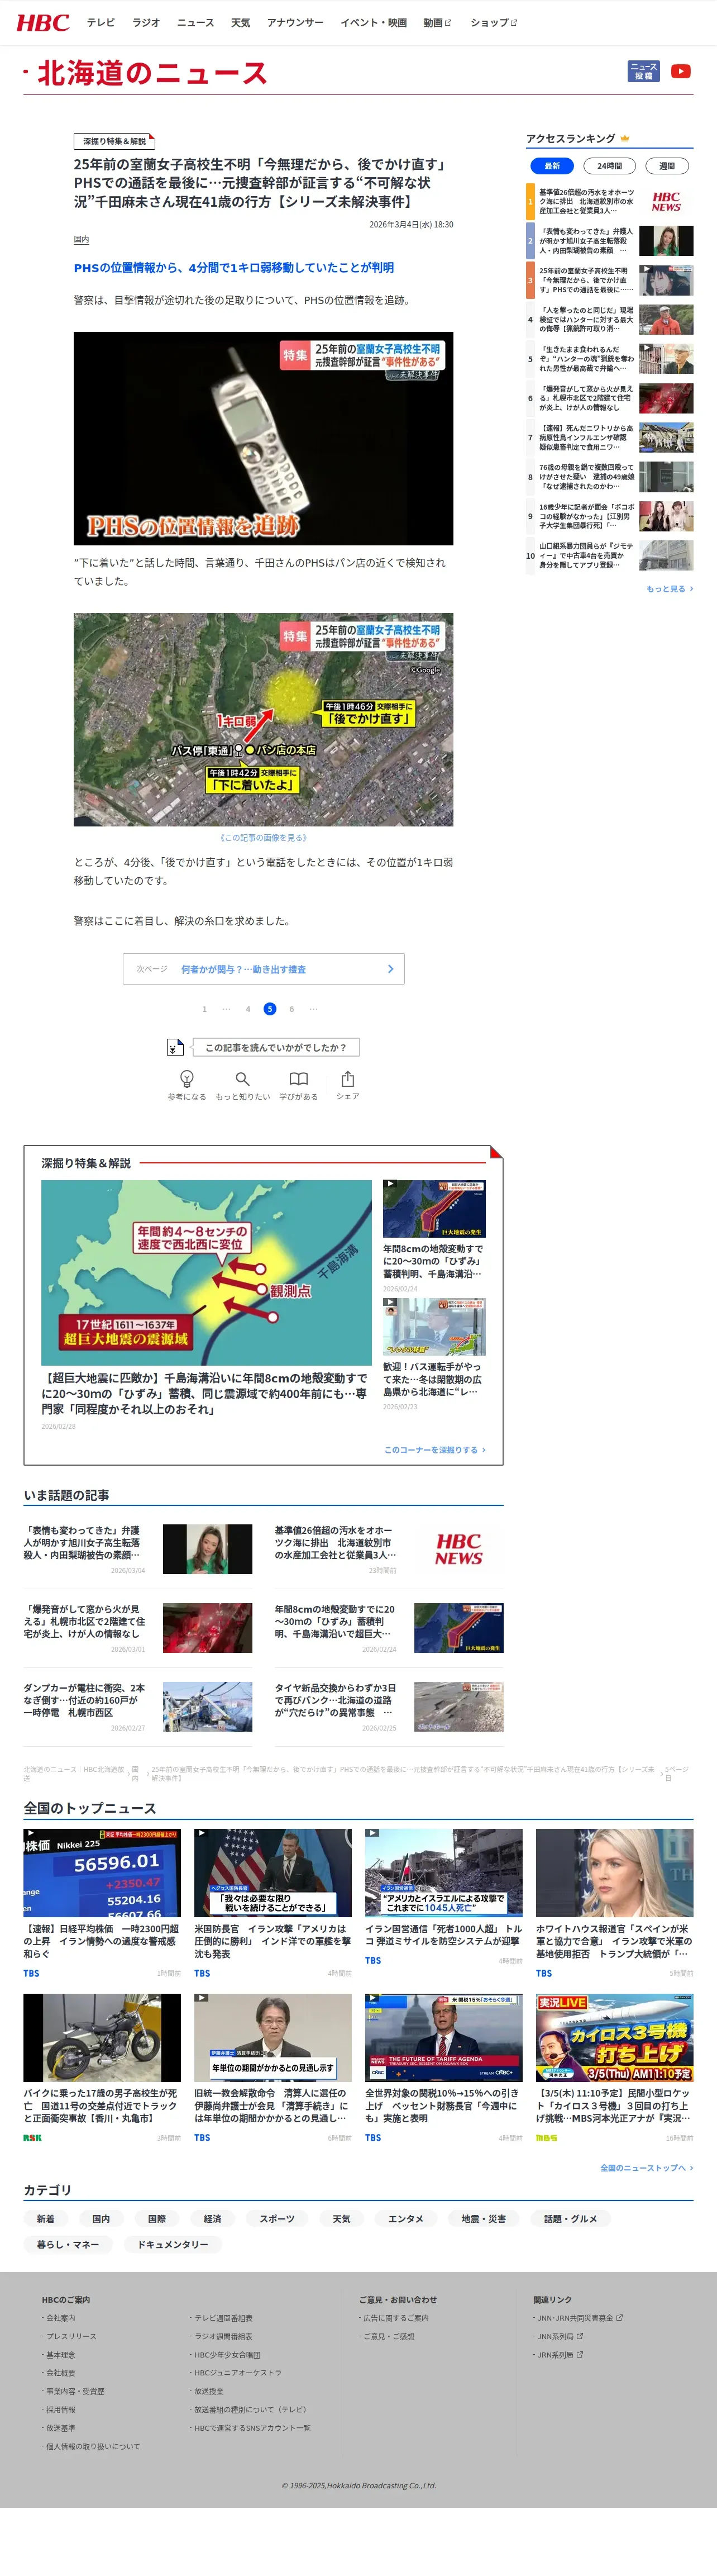Expand ranking with もっと見る
717x2576 pixels.
point(669,589)
